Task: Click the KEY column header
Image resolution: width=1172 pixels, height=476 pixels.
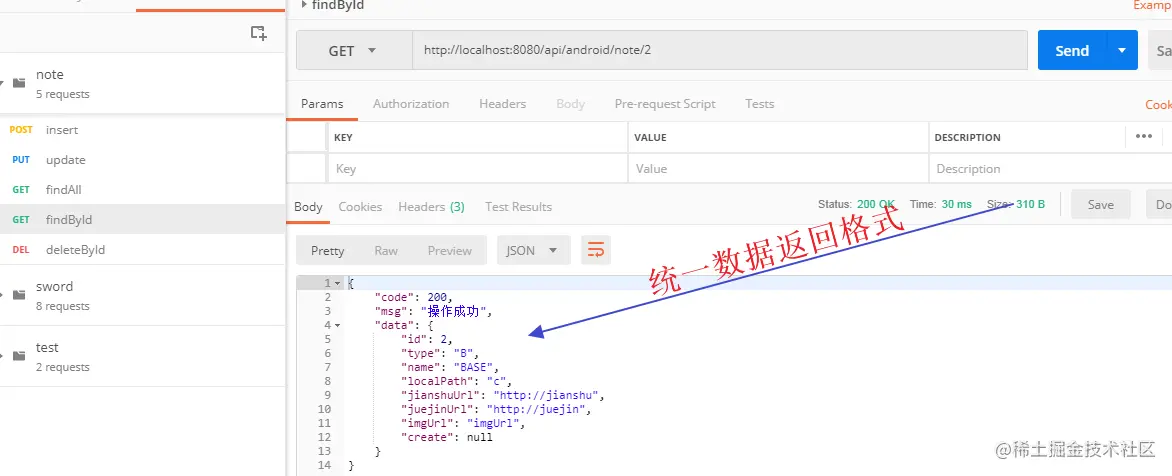Action: coord(343,137)
